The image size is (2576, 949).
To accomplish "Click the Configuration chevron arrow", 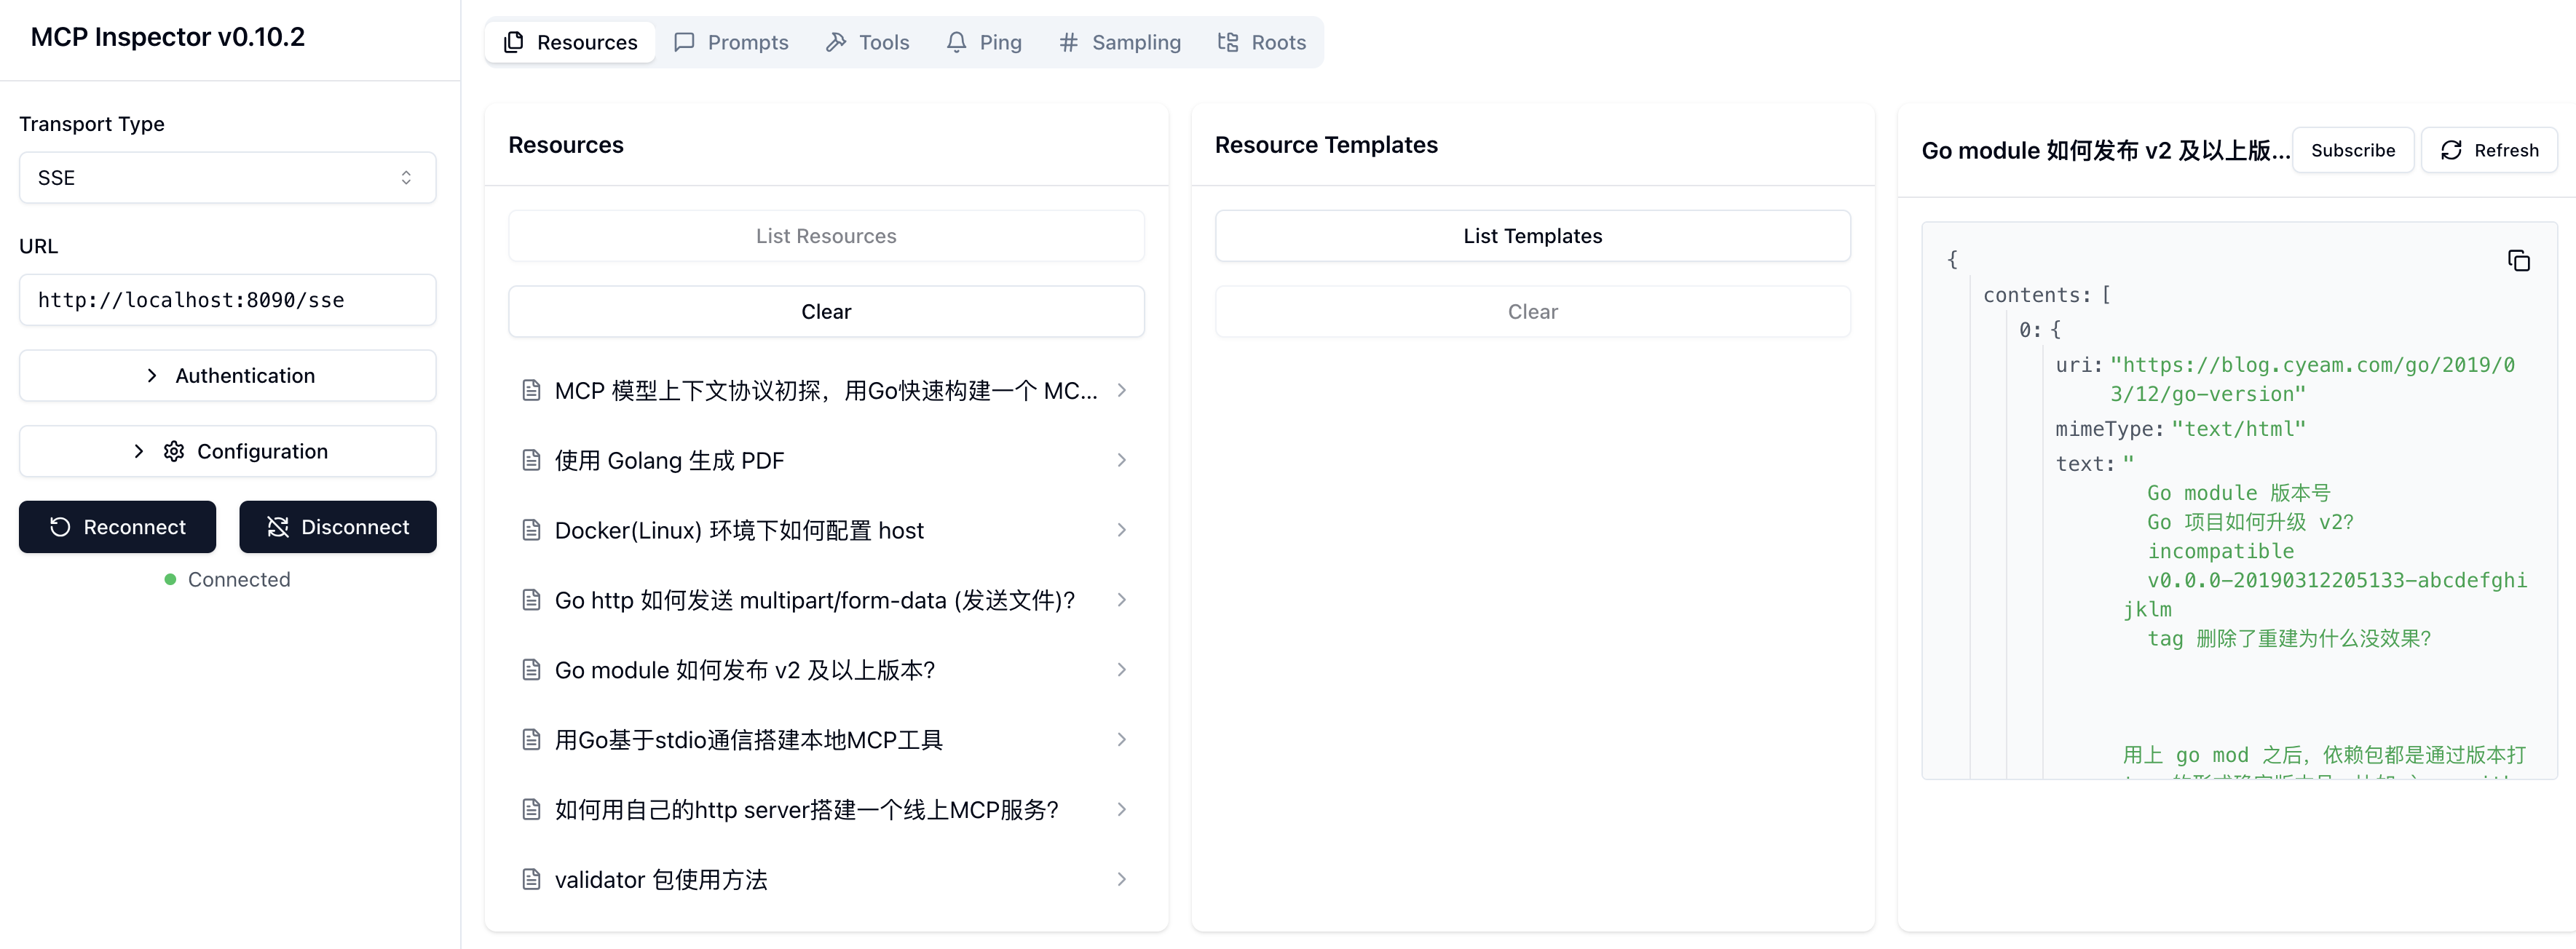I will 139,451.
